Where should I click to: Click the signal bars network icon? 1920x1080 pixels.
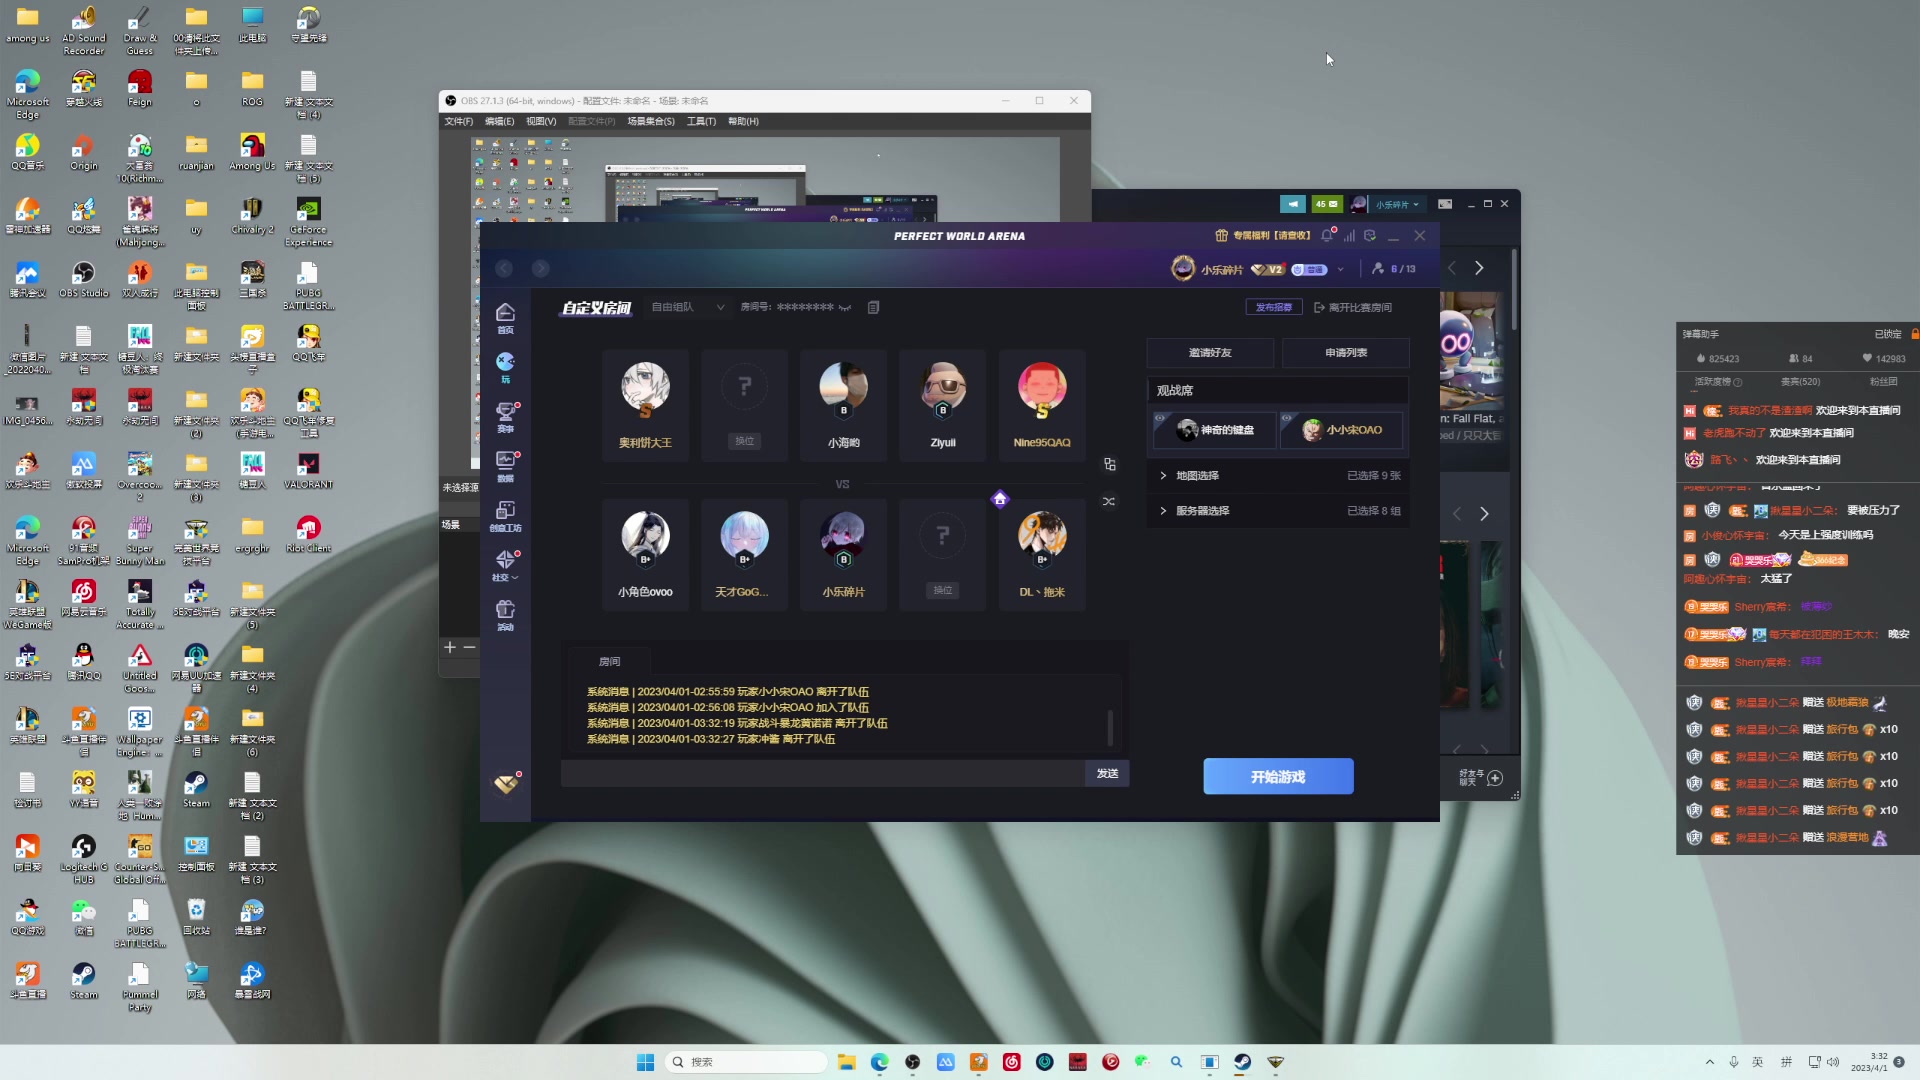click(1349, 236)
